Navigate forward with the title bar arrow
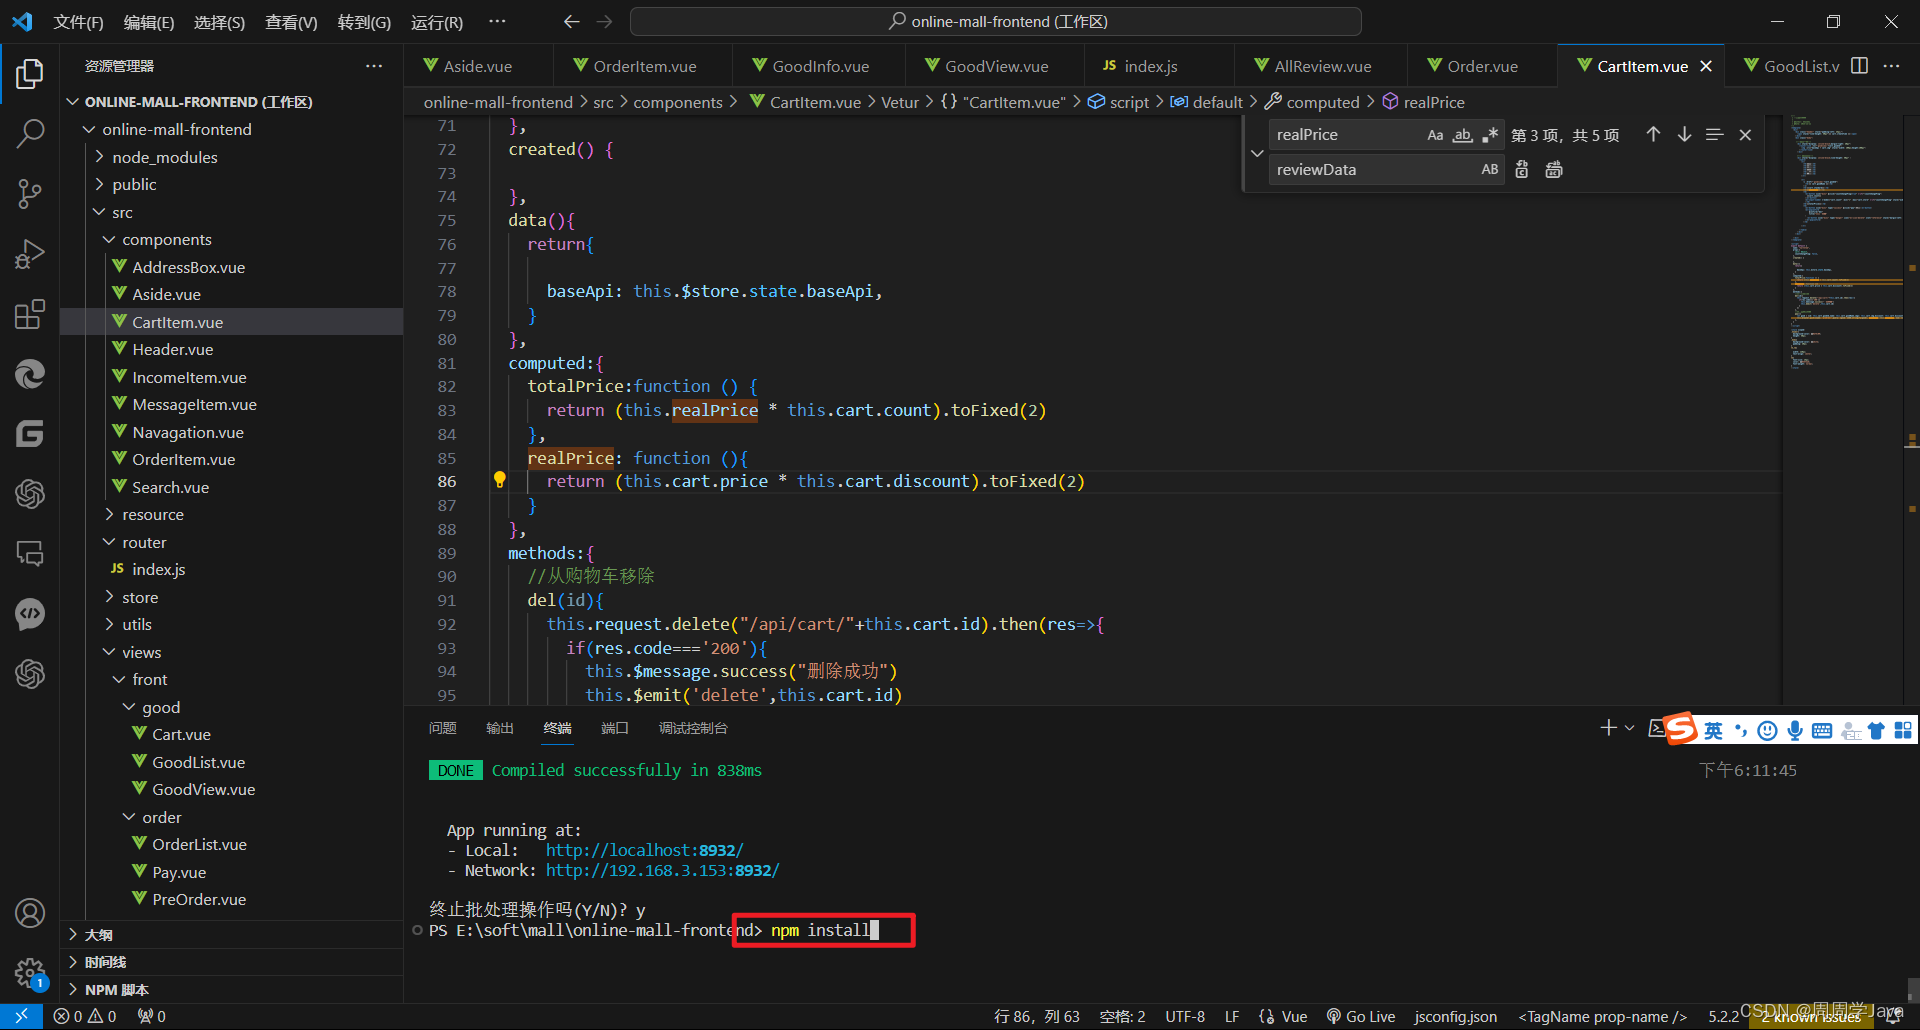Image resolution: width=1920 pixels, height=1030 pixels. click(605, 22)
